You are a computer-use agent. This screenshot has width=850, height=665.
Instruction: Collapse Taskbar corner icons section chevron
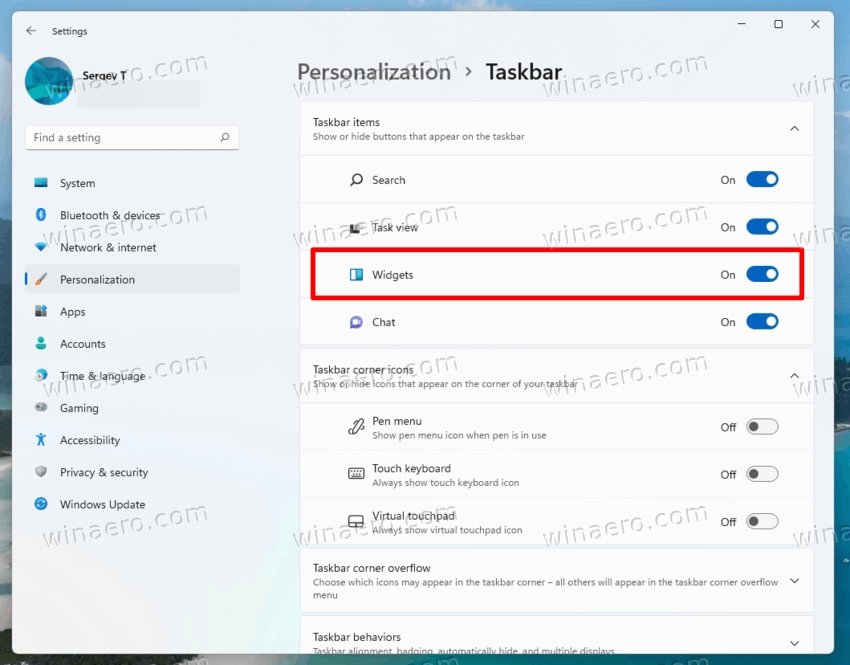click(794, 376)
